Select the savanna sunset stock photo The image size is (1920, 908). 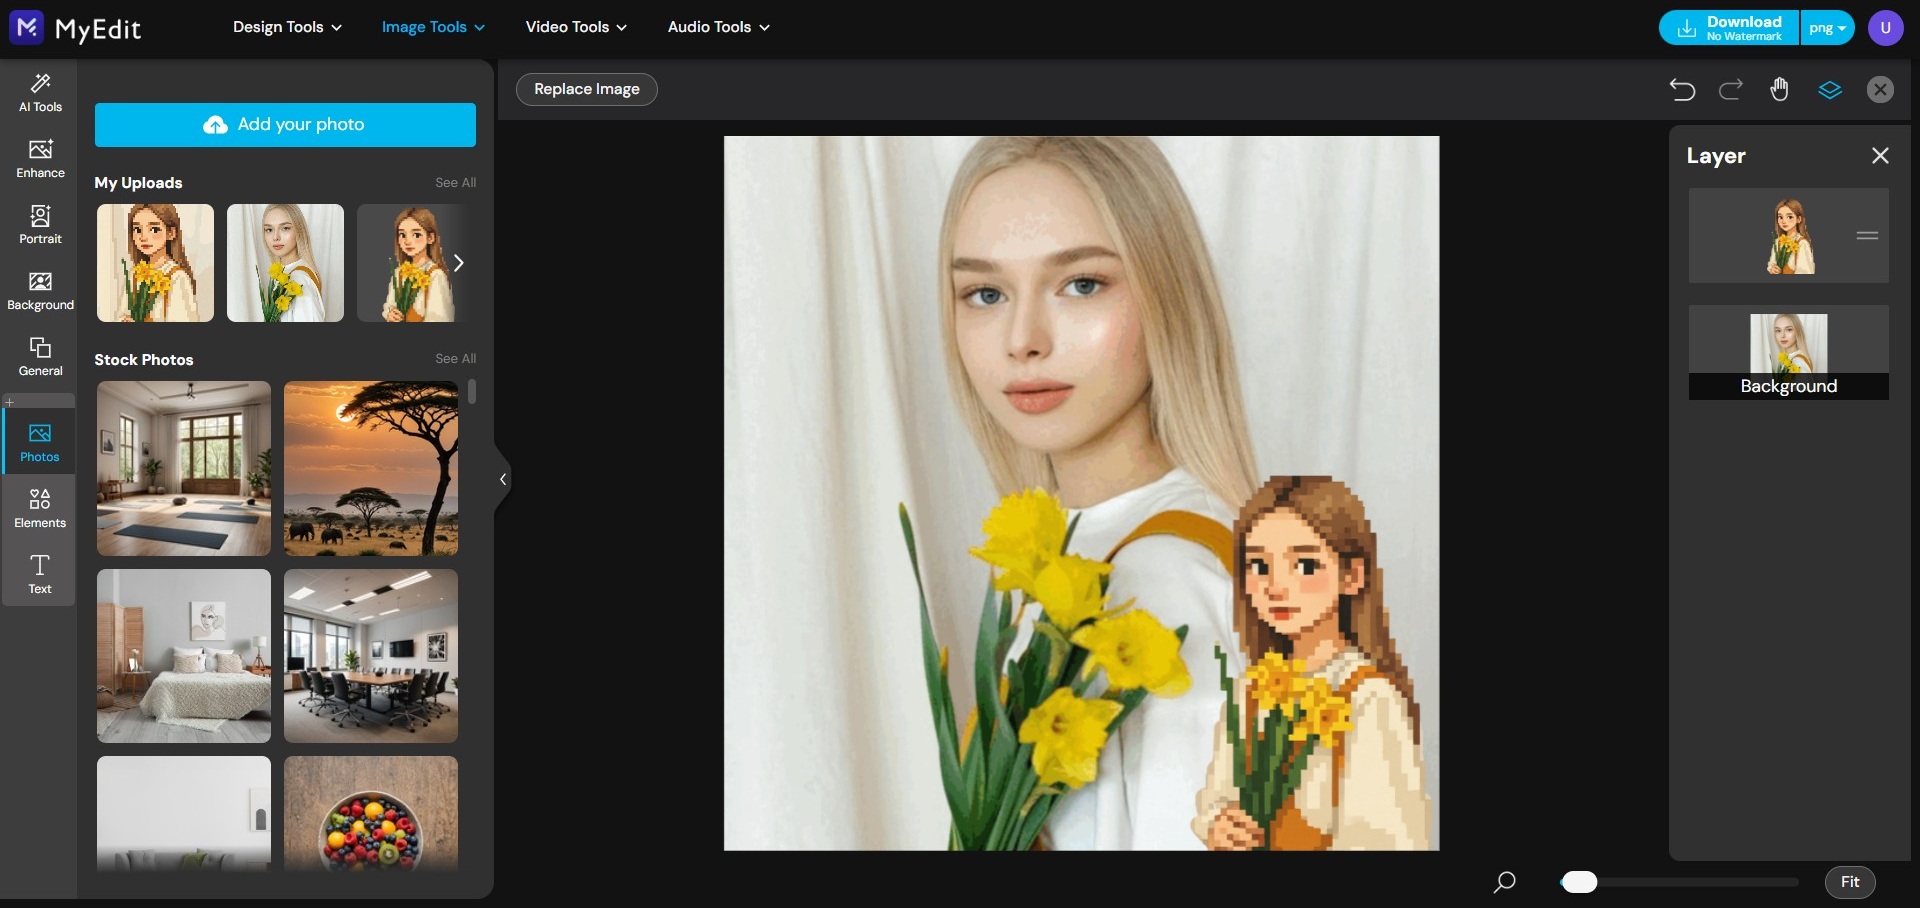coord(370,467)
